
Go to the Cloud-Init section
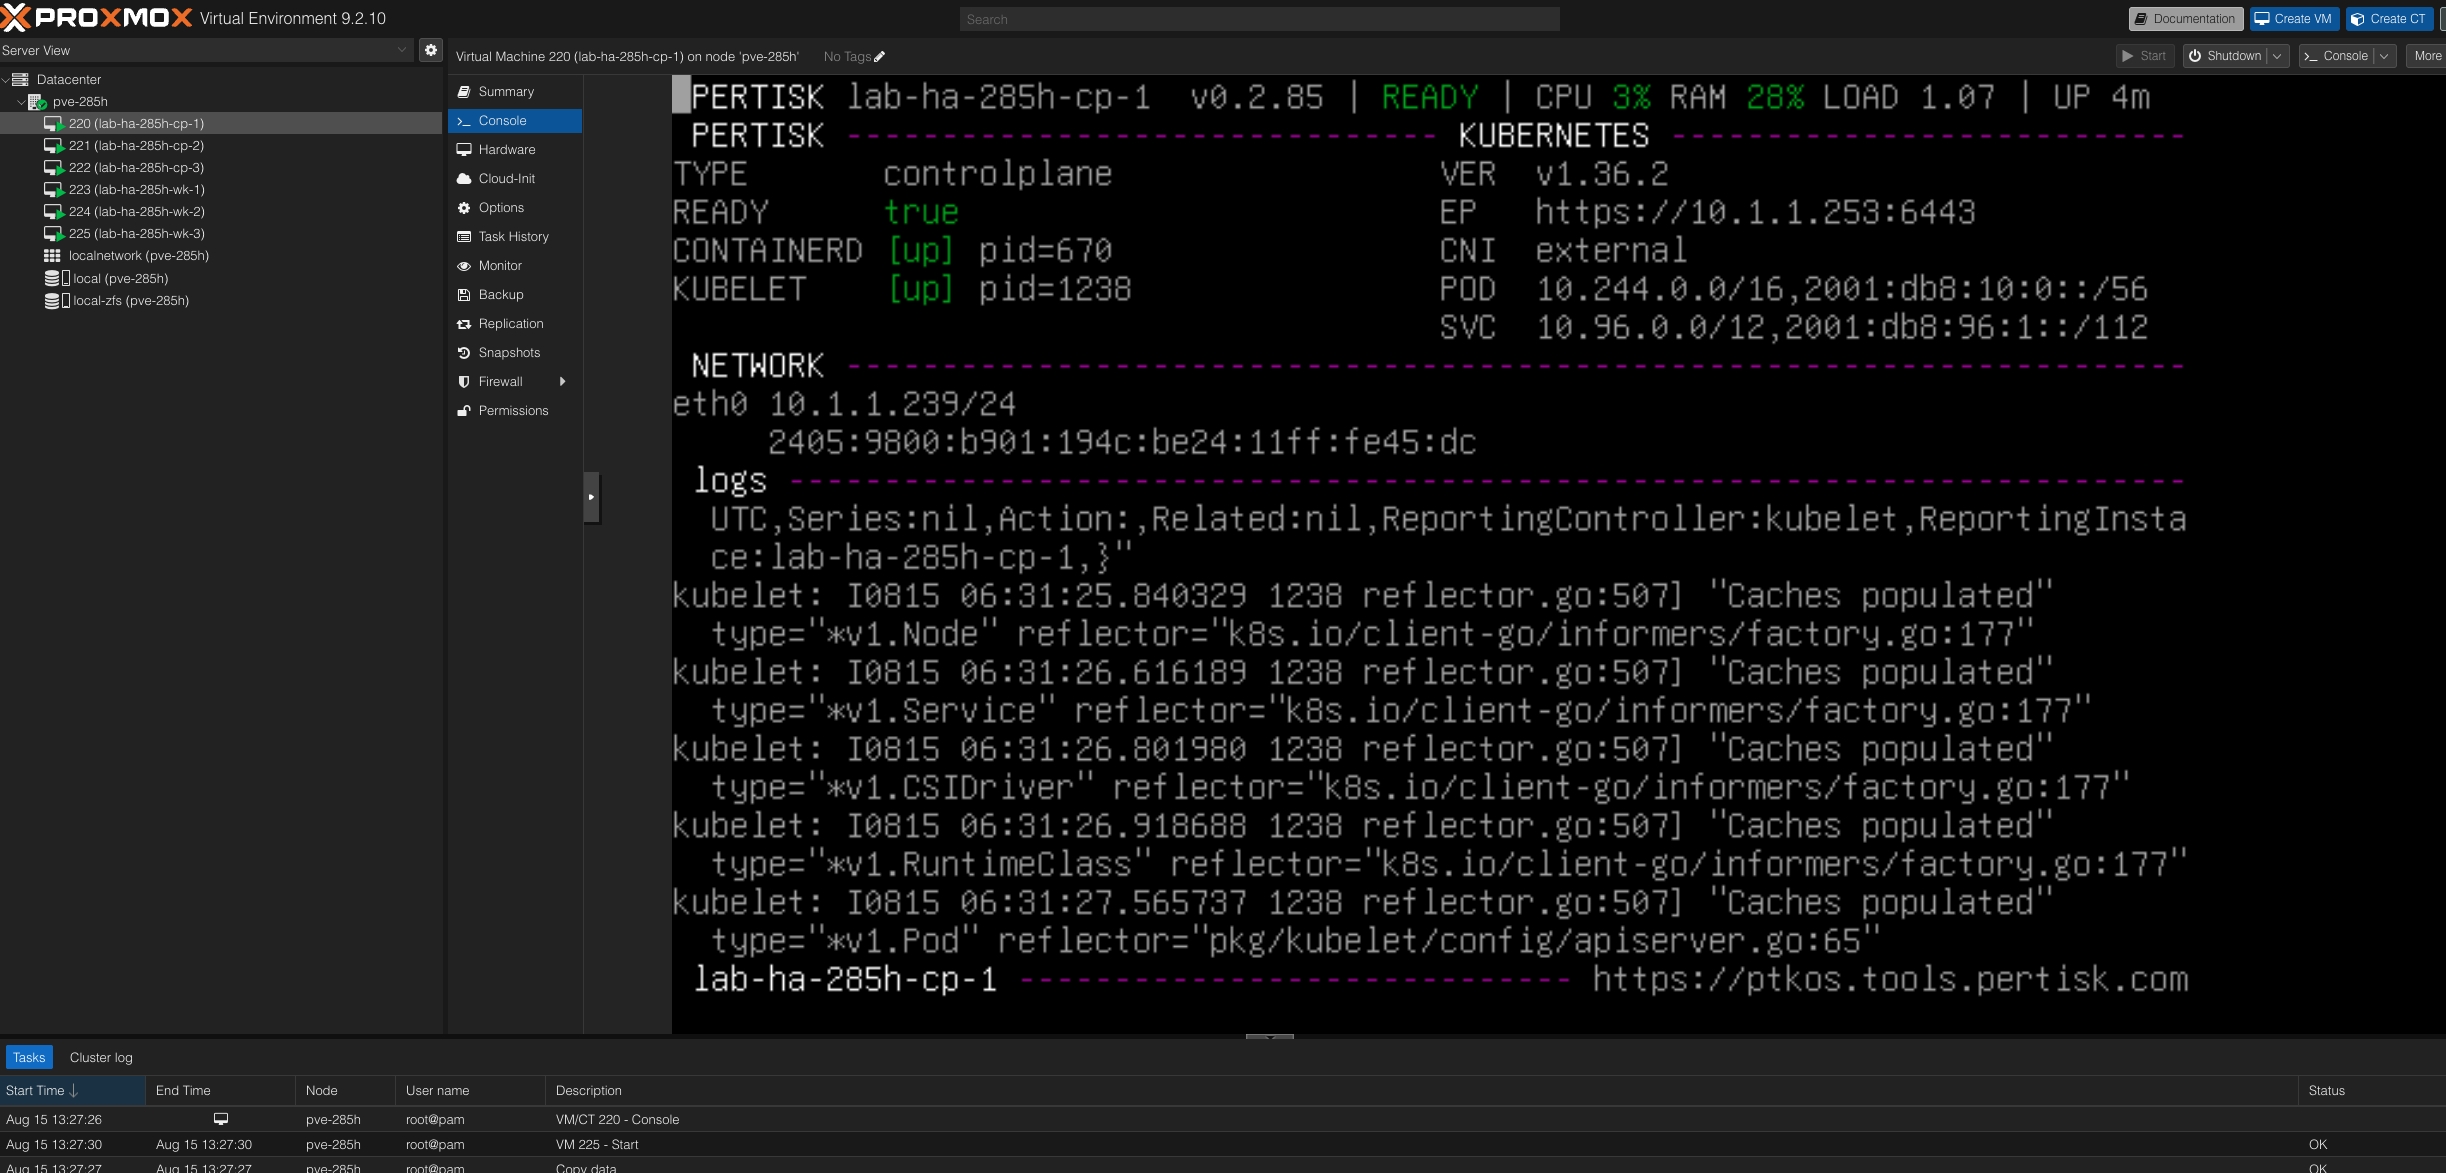point(515,179)
